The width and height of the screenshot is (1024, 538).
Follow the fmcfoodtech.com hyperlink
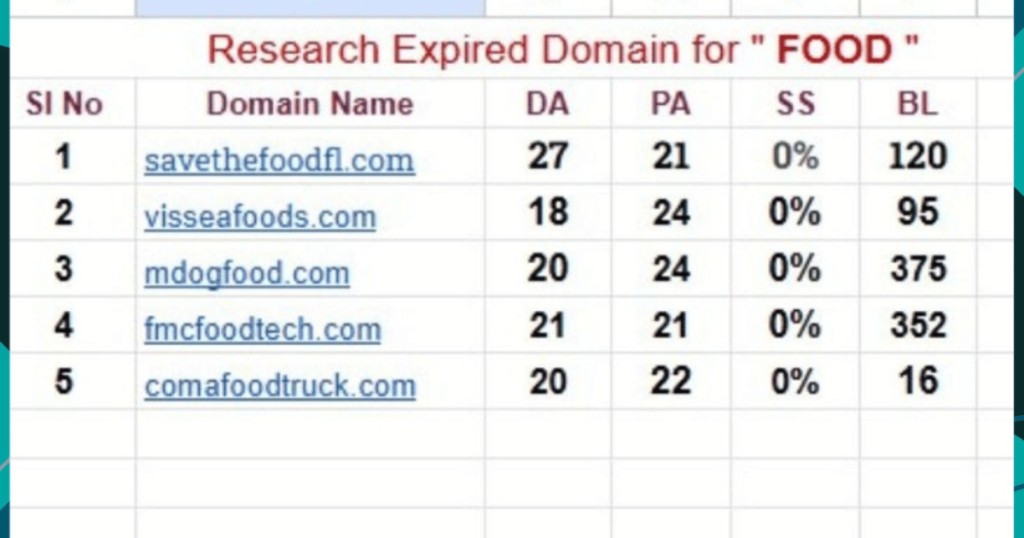click(x=263, y=328)
